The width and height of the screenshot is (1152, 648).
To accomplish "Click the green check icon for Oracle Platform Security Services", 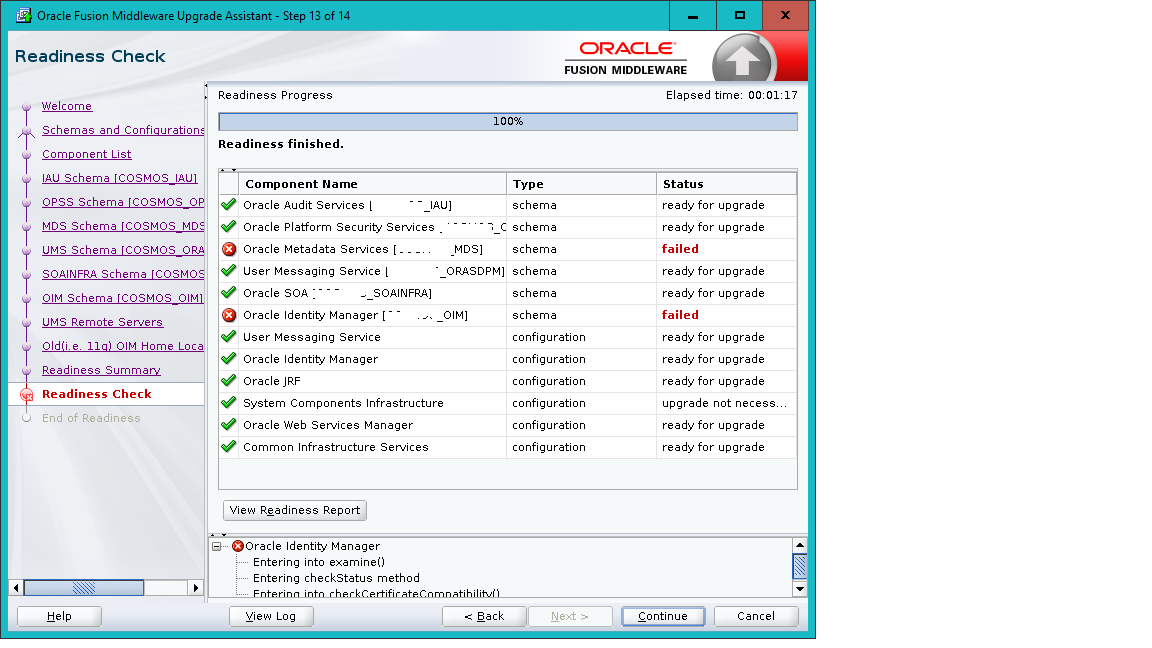I will coord(228,227).
